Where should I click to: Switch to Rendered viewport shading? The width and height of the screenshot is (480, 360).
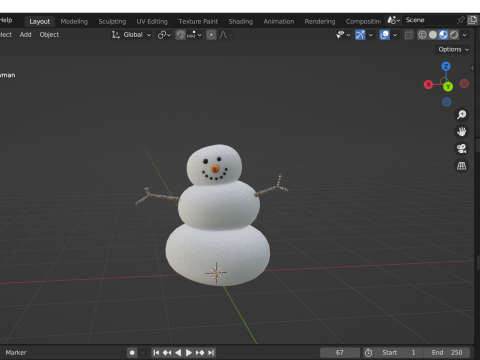454,35
